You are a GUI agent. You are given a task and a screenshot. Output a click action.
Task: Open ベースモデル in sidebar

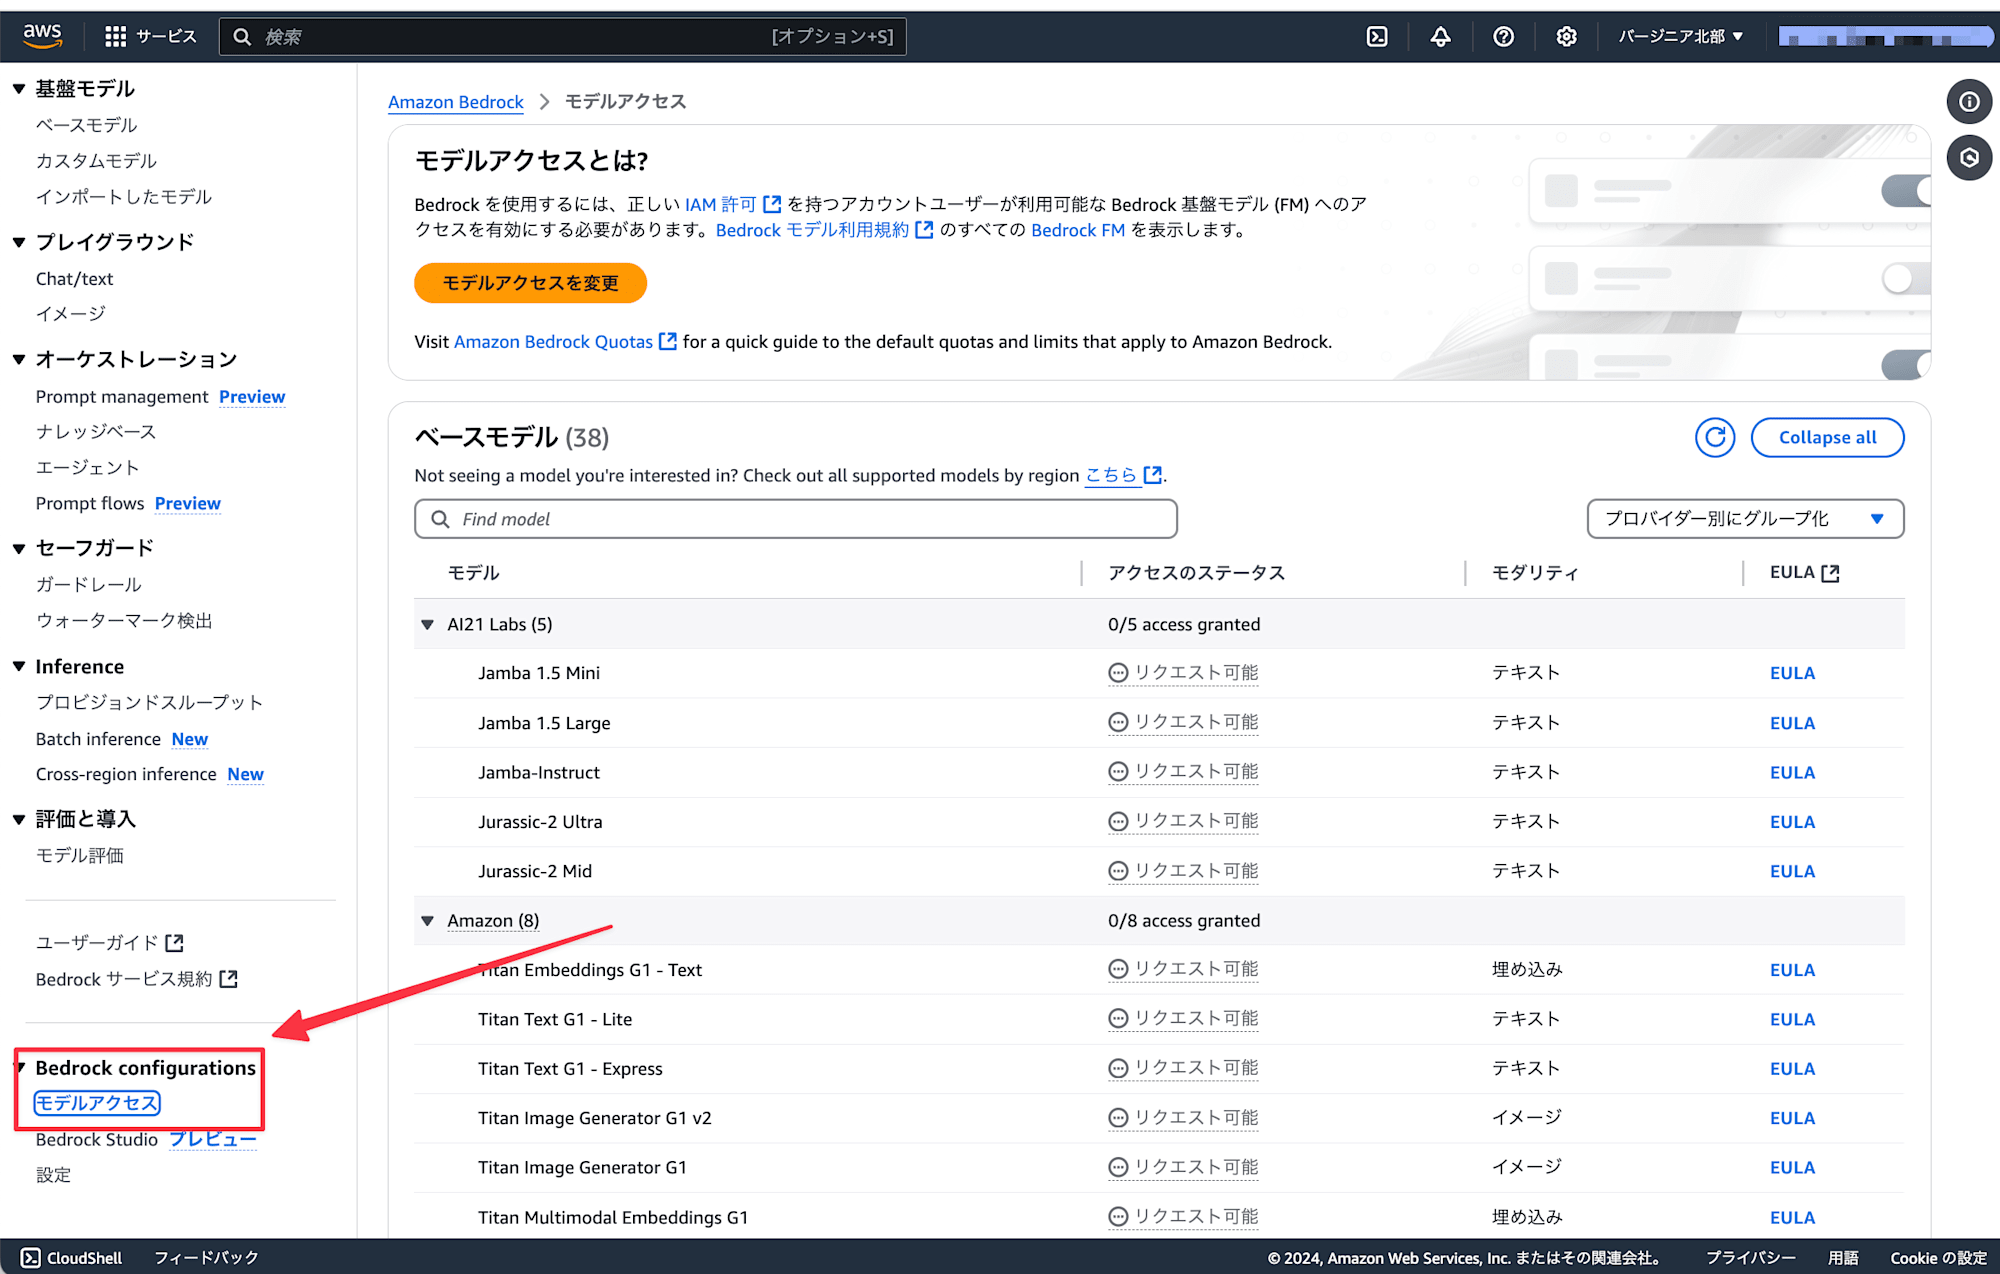[86, 125]
